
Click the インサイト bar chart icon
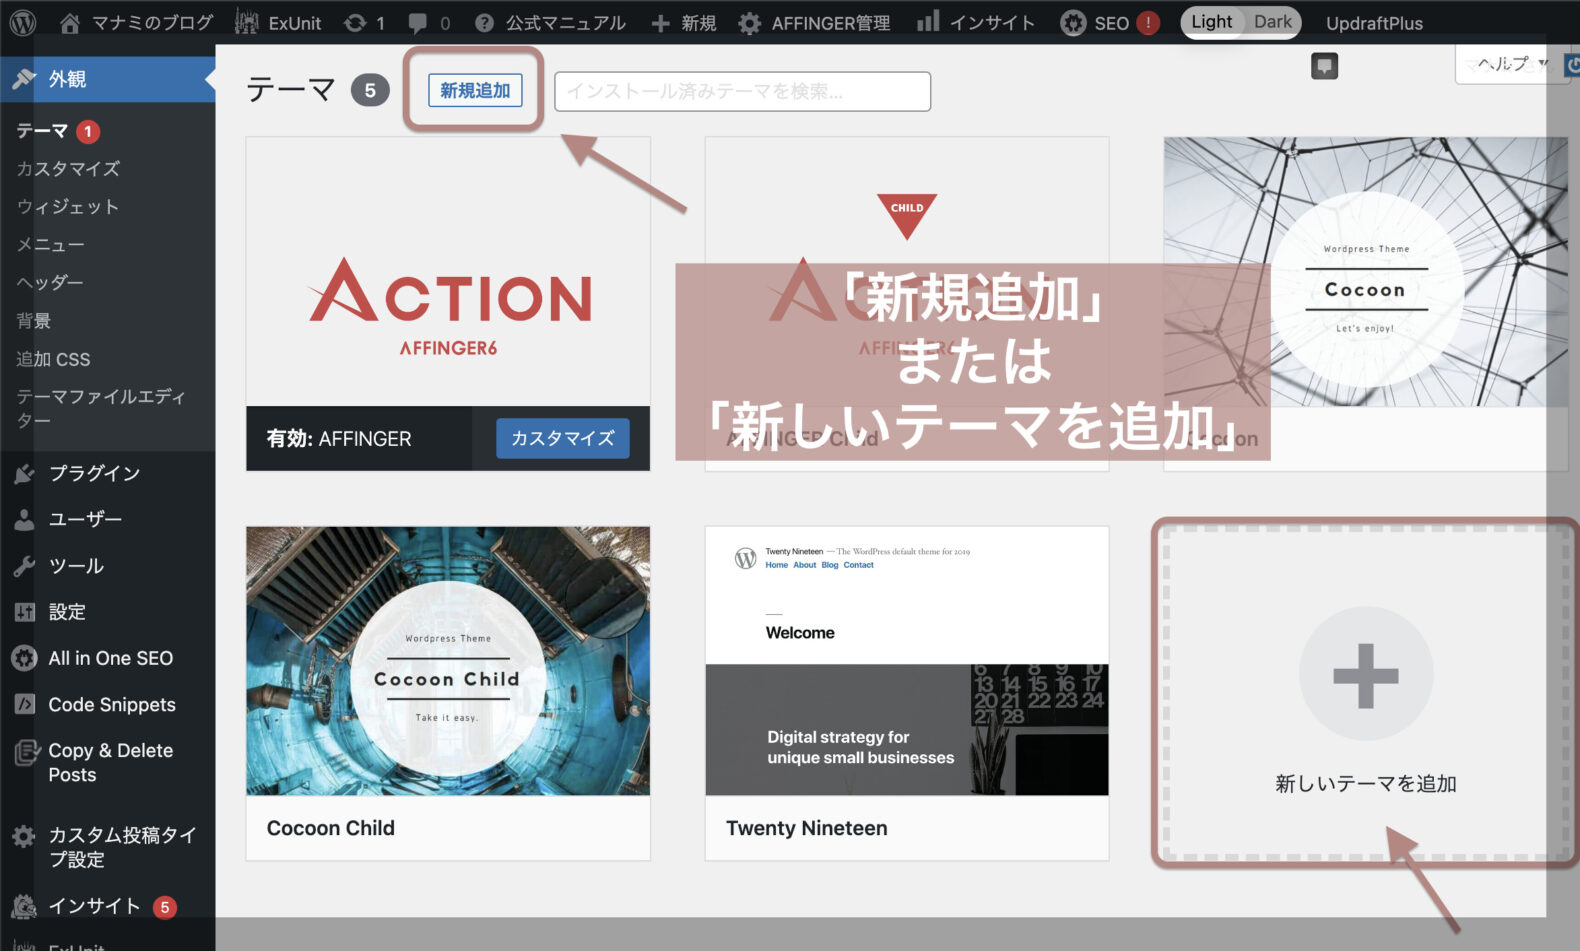pyautogui.click(x=928, y=21)
